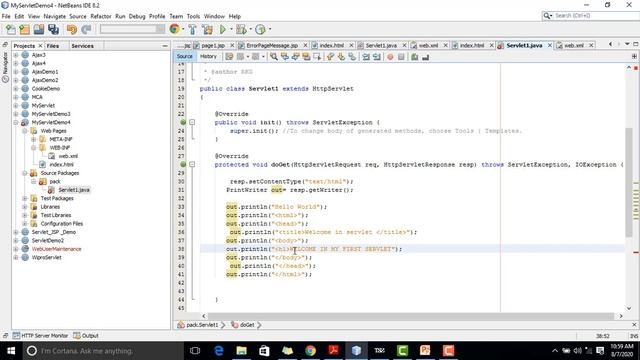
Task: Open the Tools menu
Action: [x=193, y=16]
